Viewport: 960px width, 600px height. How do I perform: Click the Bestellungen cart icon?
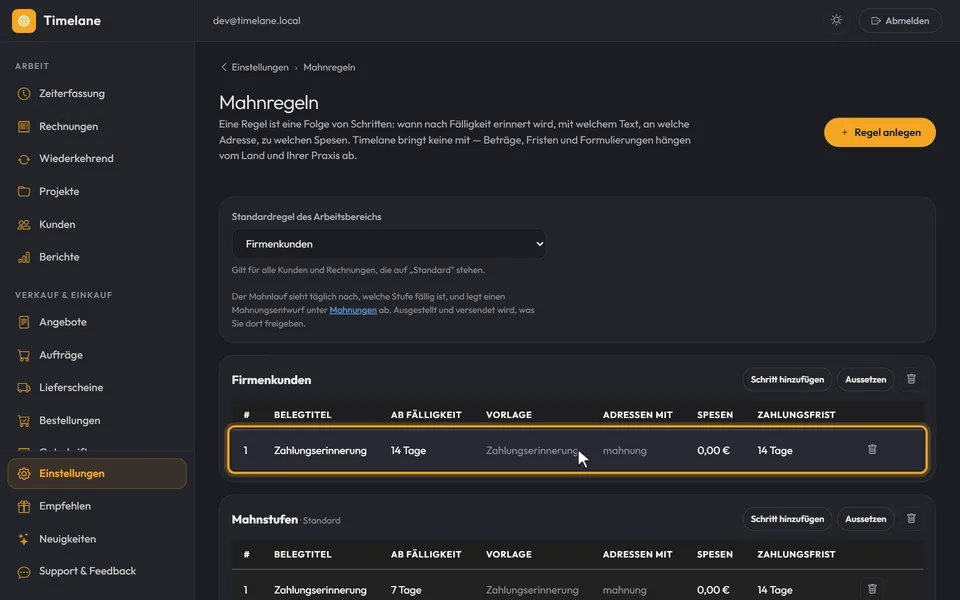click(24, 421)
